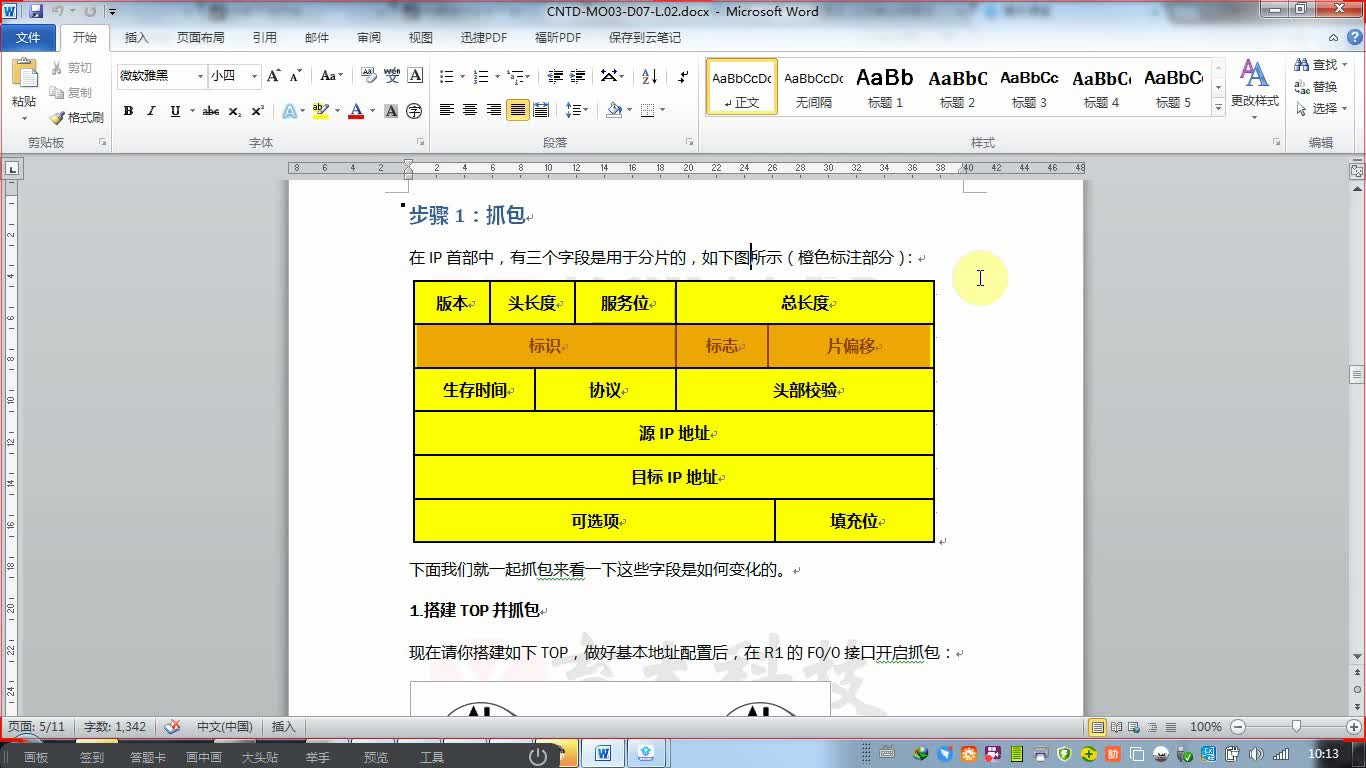The width and height of the screenshot is (1366, 768).
Task: Apply the No Spacing (无间隔) style
Action: point(813,87)
